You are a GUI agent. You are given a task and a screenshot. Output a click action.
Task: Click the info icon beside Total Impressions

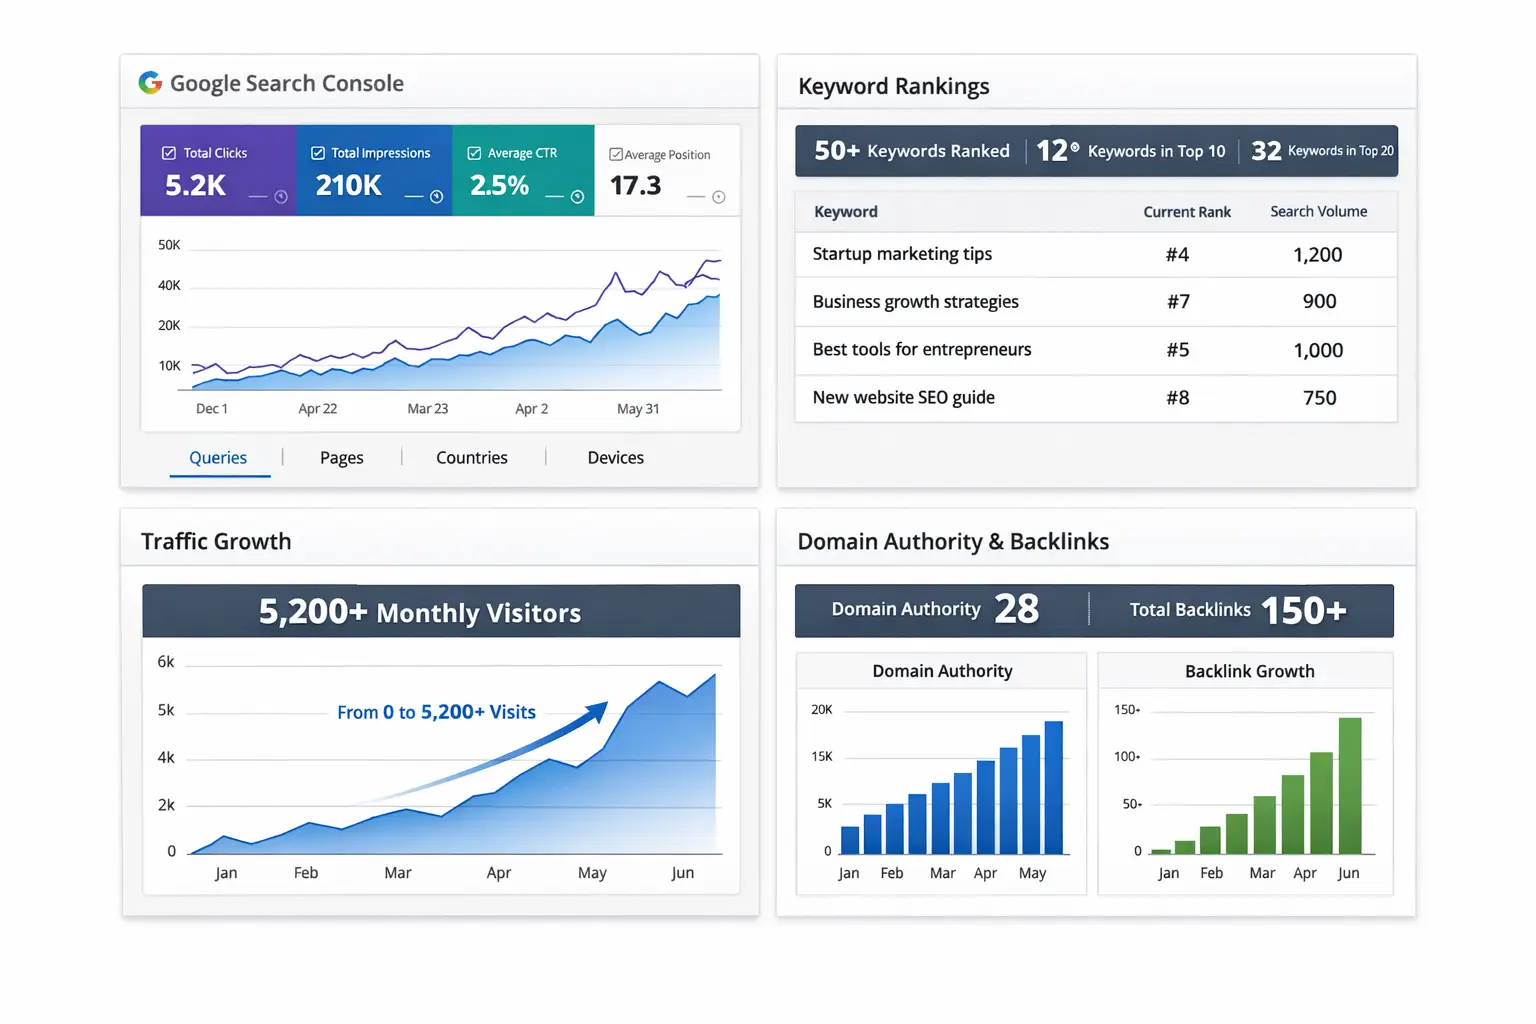pyautogui.click(x=436, y=198)
